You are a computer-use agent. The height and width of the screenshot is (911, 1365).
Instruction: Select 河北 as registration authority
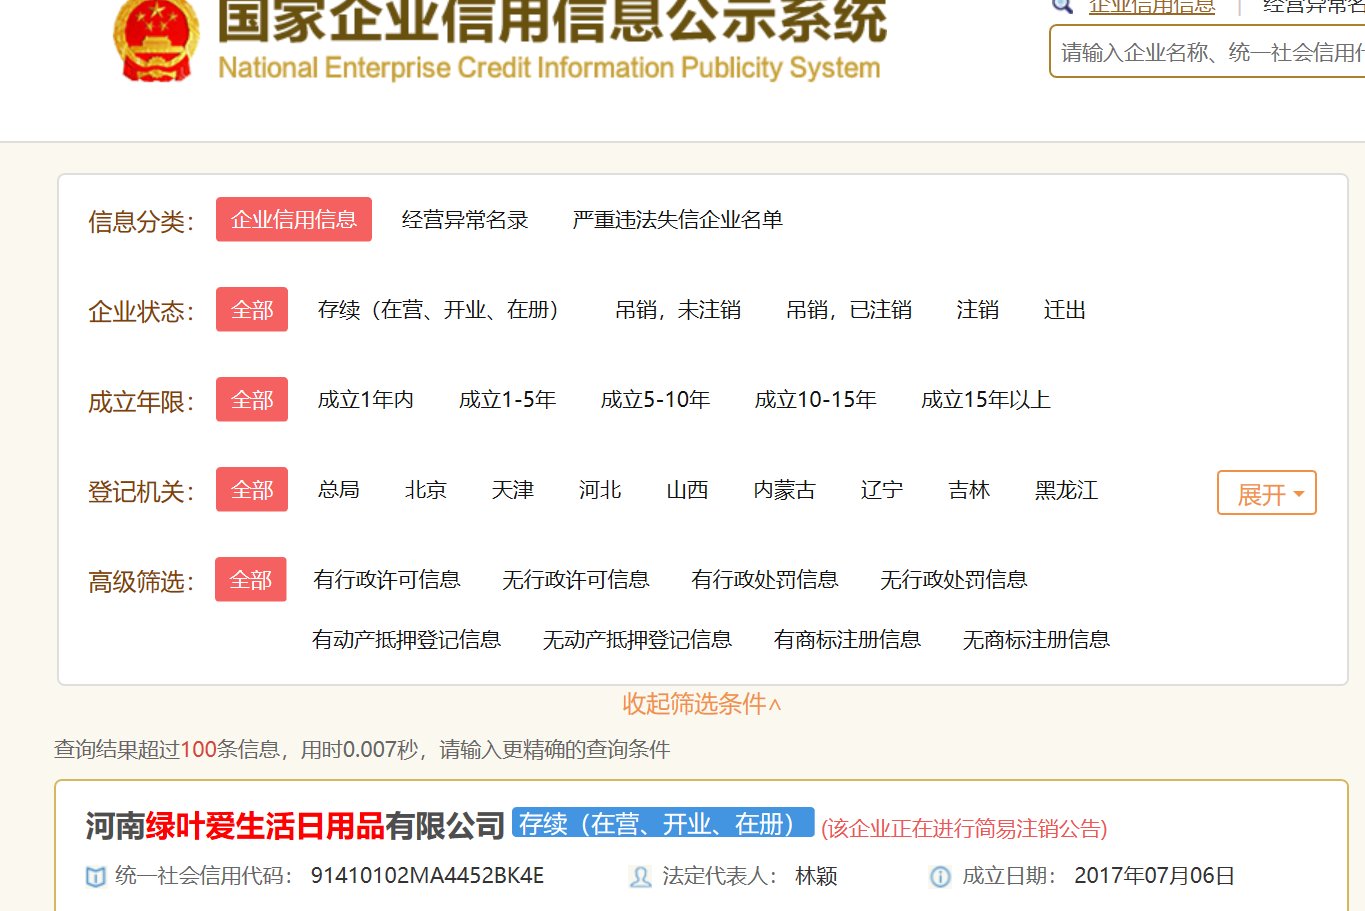point(598,490)
